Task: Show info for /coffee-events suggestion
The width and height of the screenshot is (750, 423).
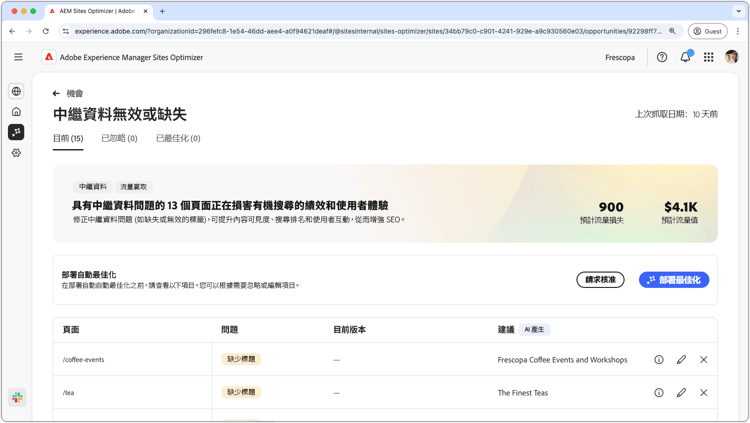Action: tap(659, 359)
